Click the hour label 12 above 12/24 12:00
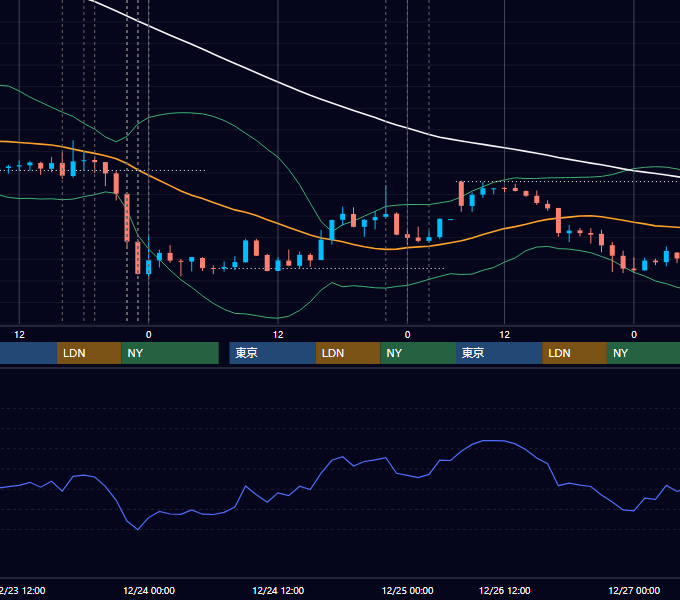The image size is (680, 600). [278, 335]
